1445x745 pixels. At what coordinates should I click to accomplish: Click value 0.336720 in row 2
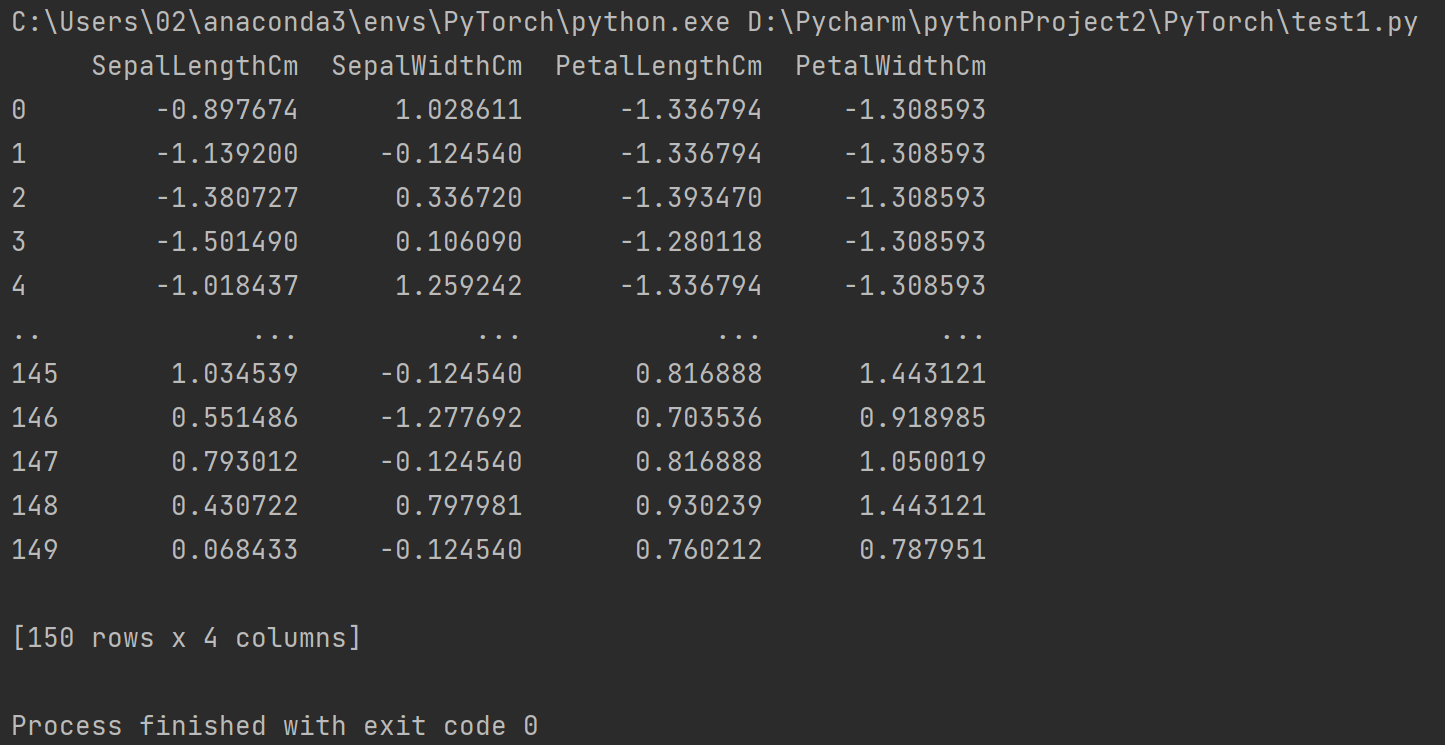[459, 198]
